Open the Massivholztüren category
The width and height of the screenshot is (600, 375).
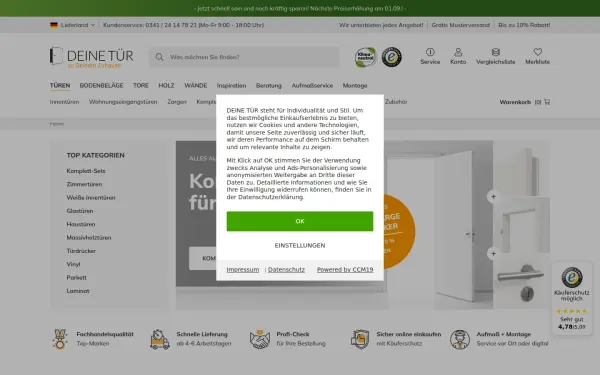tap(89, 238)
